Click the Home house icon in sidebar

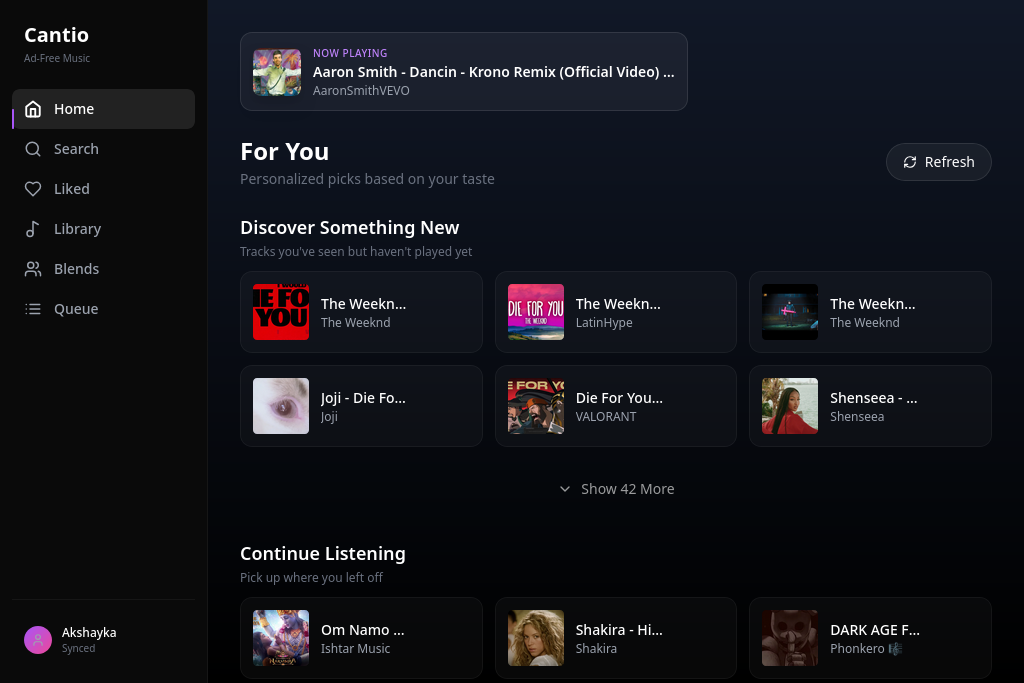click(33, 109)
